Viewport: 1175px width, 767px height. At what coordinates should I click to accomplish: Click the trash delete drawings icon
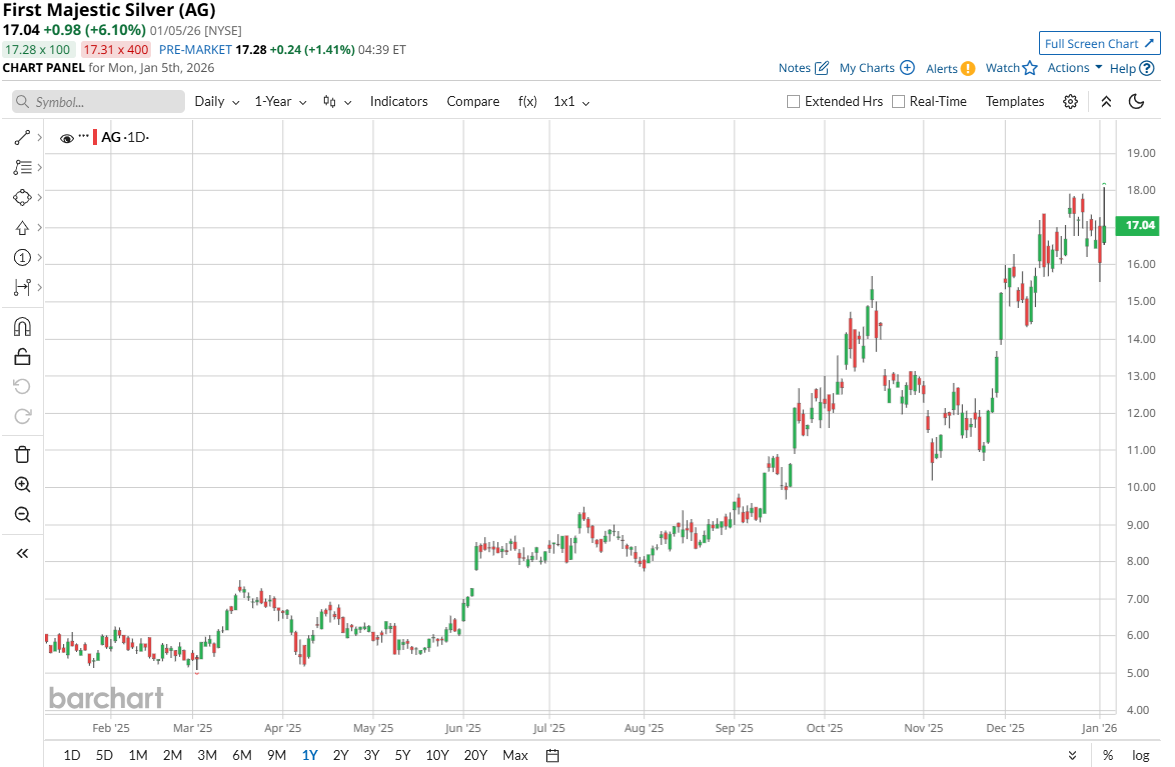click(22, 455)
